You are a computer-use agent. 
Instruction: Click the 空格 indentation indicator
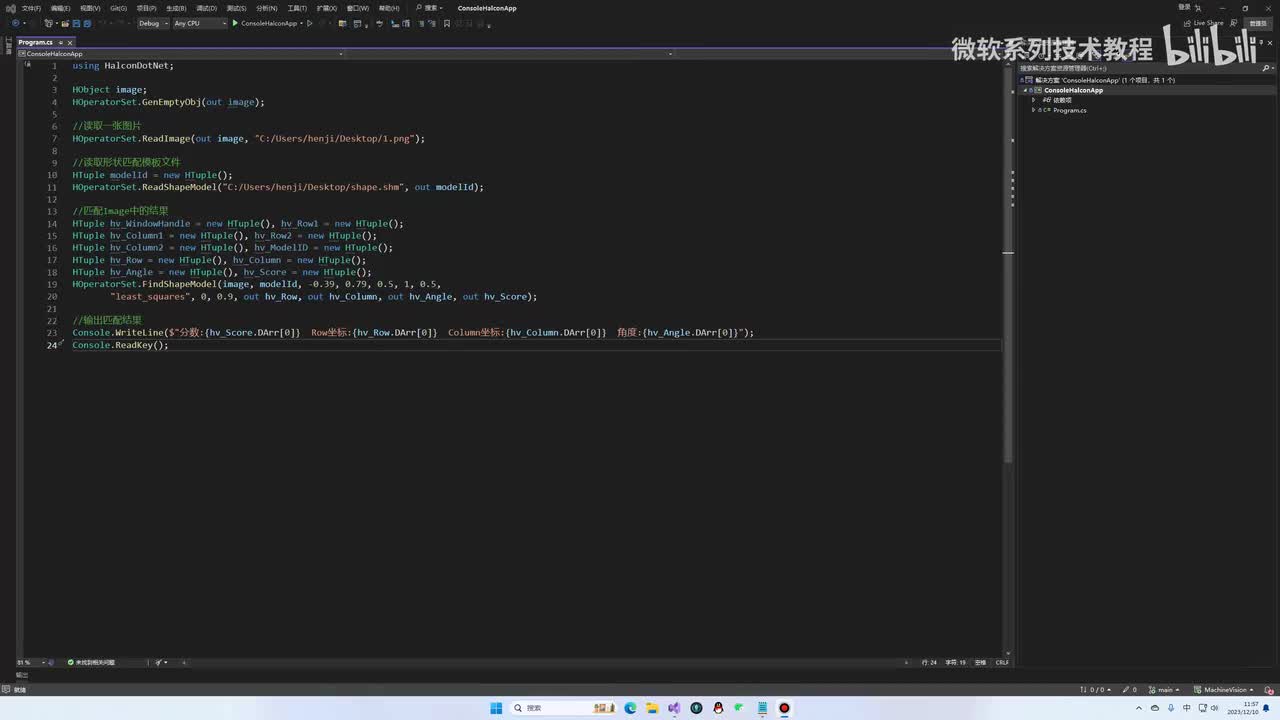point(980,662)
